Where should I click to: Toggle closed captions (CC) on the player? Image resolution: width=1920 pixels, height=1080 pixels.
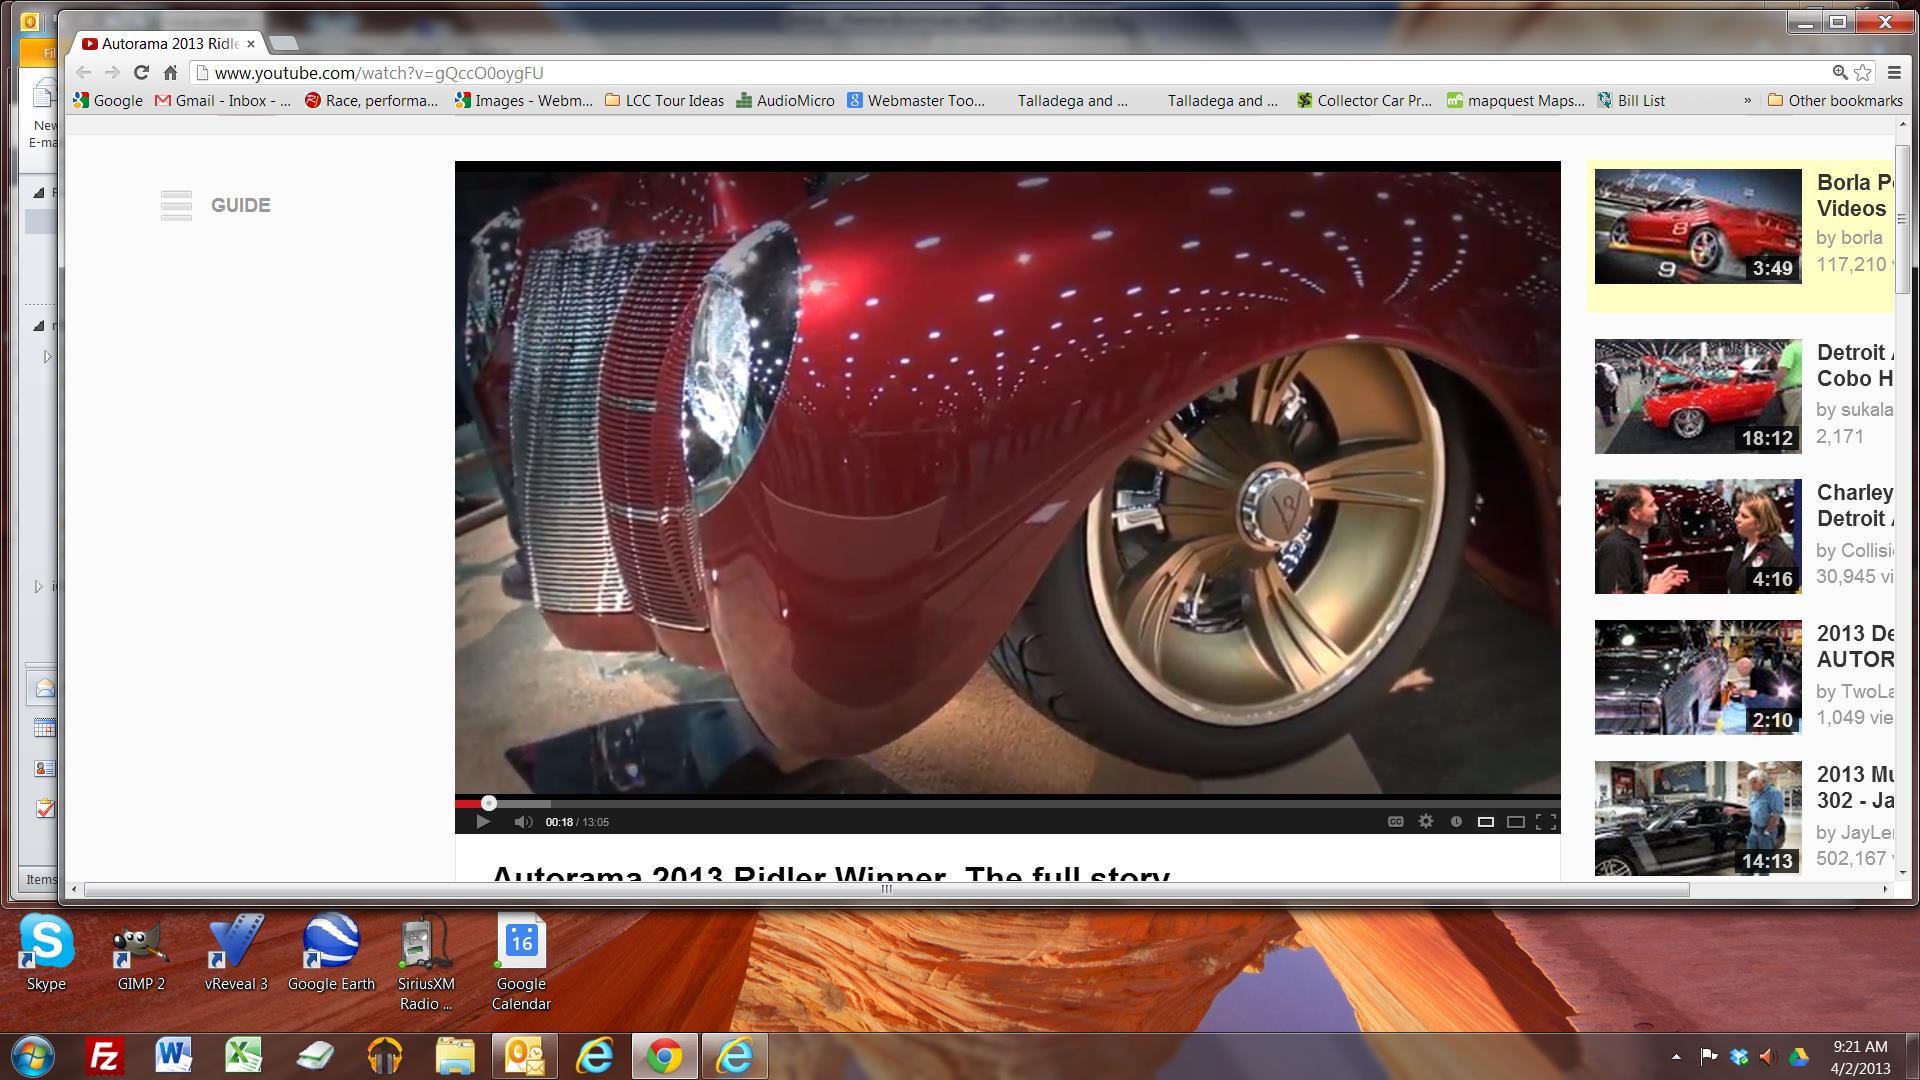click(1396, 822)
